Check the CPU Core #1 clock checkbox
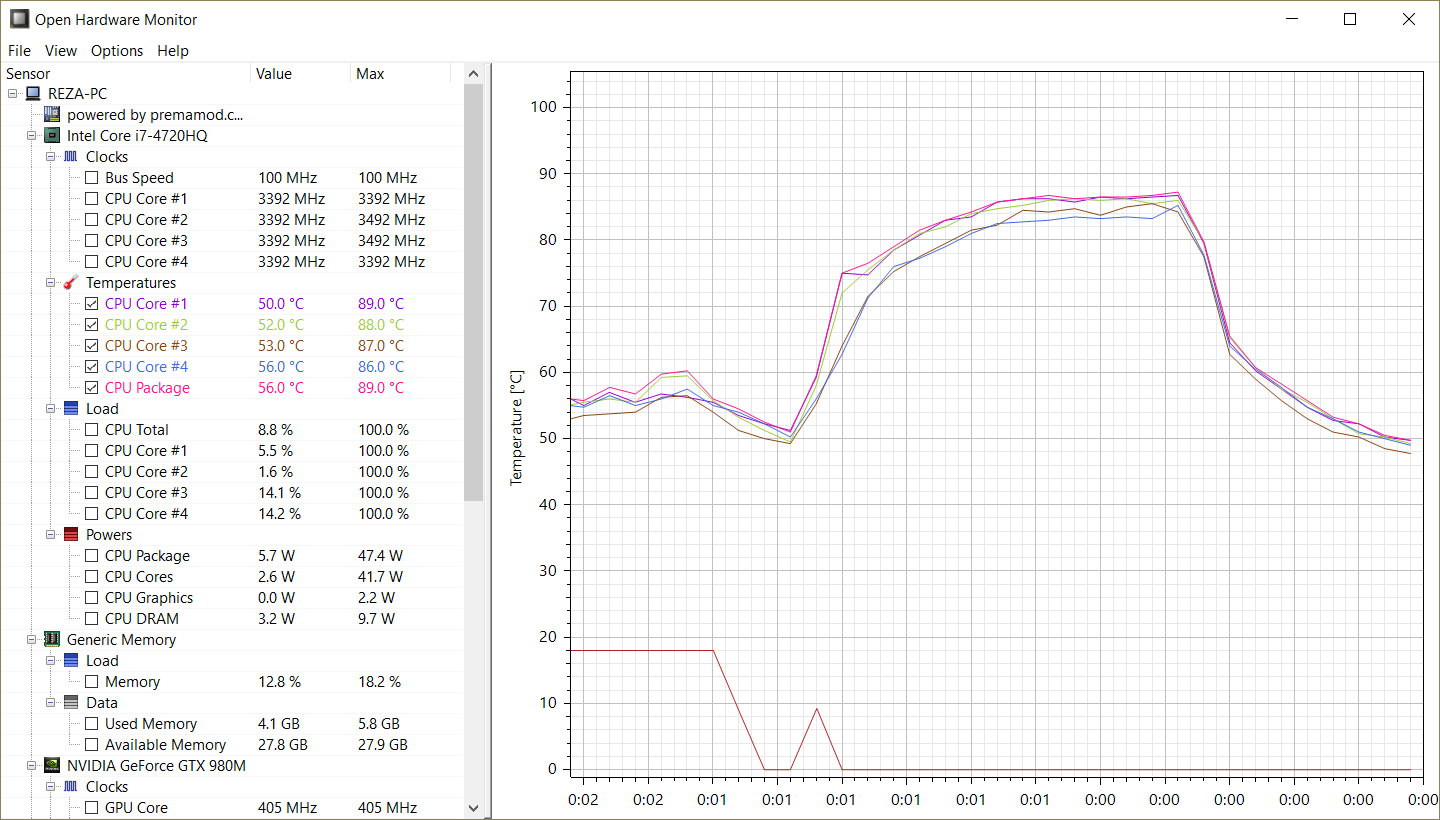 tap(92, 198)
